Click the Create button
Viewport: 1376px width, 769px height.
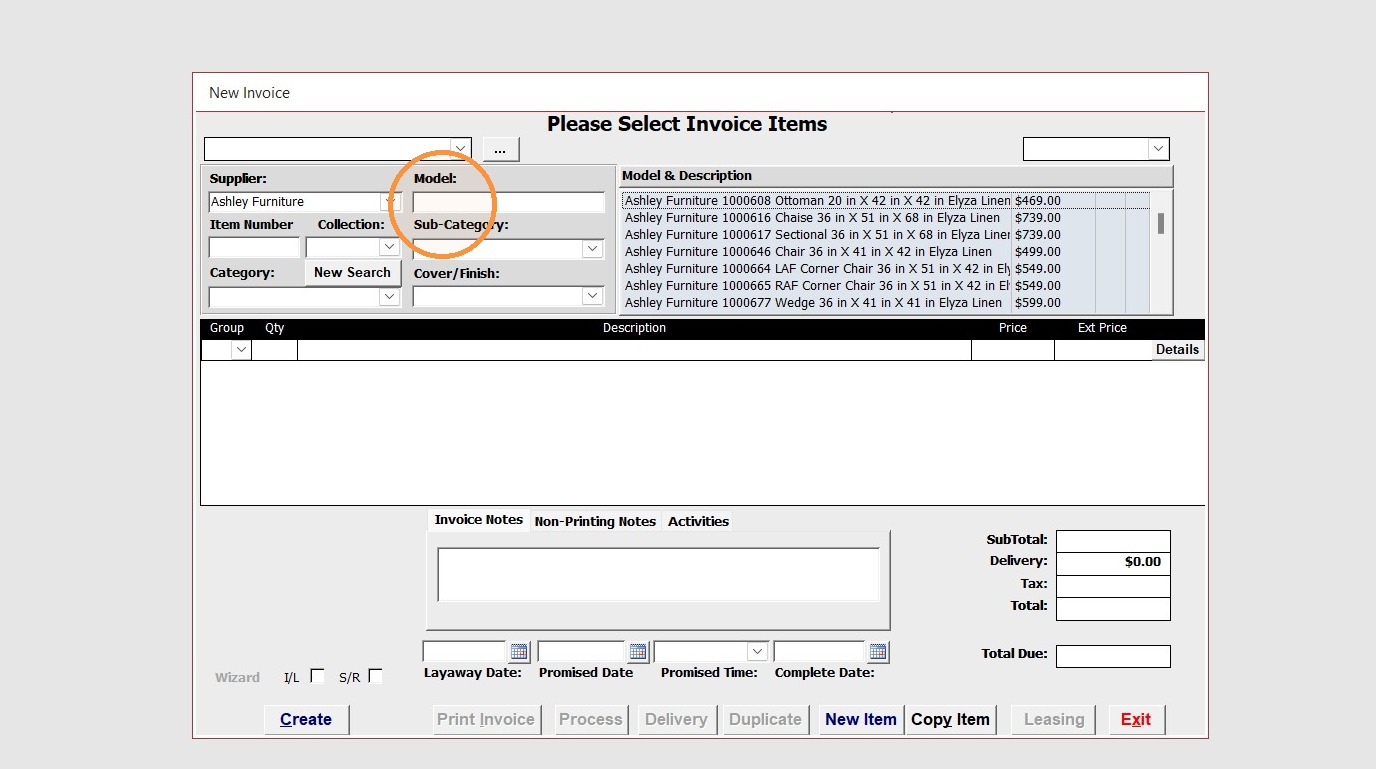[x=306, y=719]
